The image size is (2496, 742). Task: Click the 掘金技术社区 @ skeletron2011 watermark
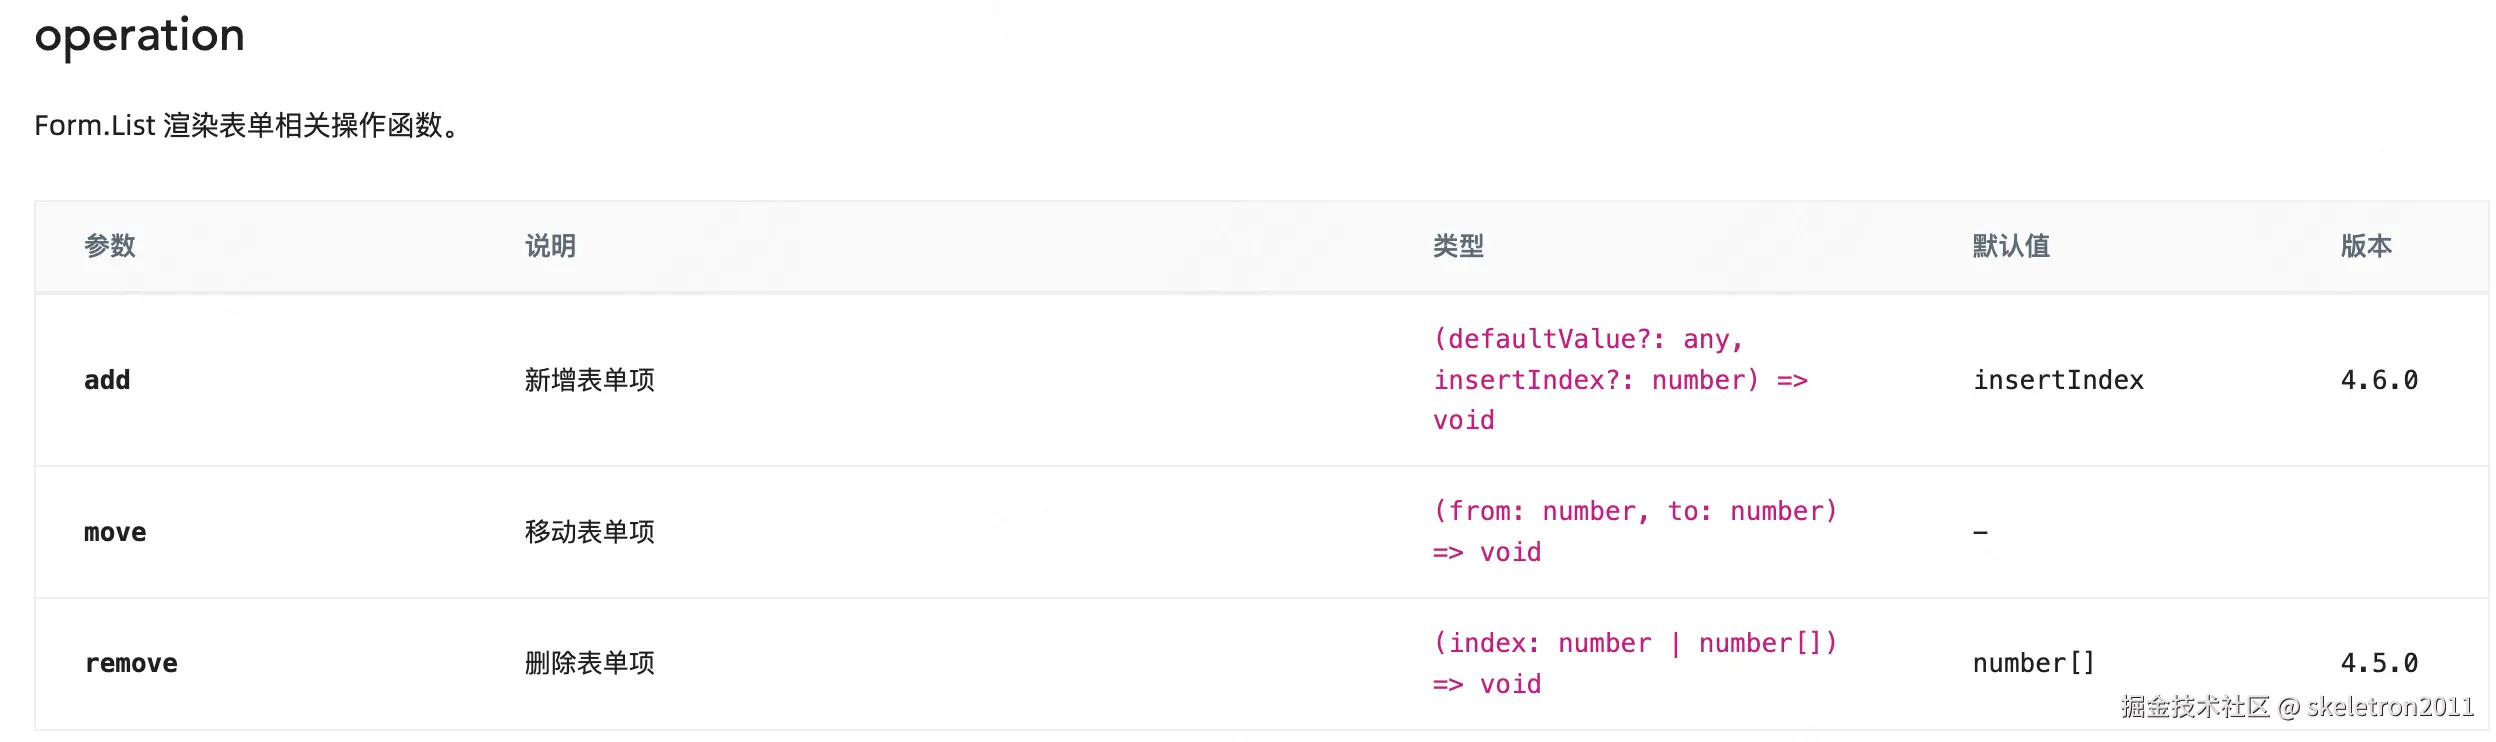click(2297, 707)
